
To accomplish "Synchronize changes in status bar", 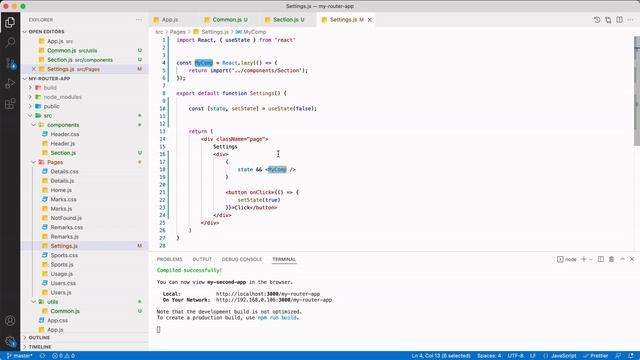I will click(x=42, y=356).
